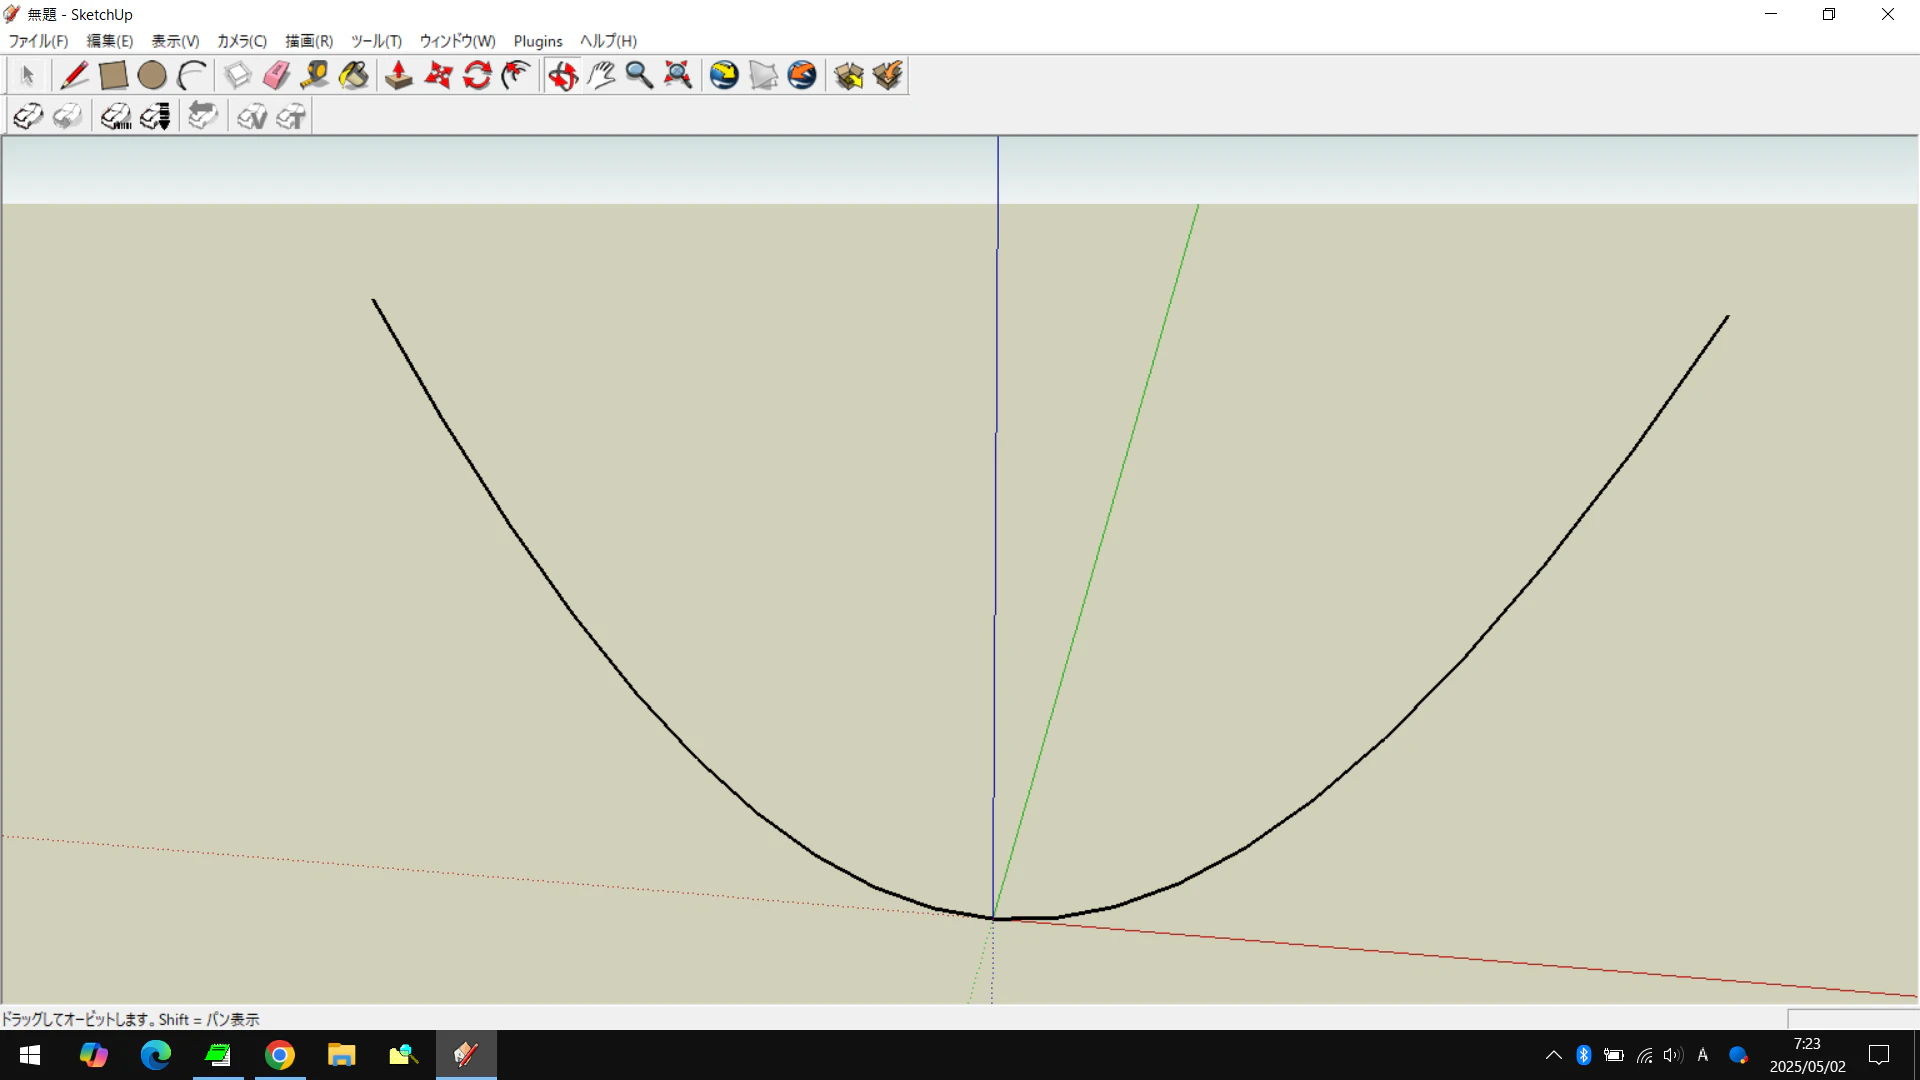This screenshot has height=1080, width=1920.
Task: Click the status bar hint 'ドラッグしてオービットします。Shift = パン表示'
Action: point(130,1019)
